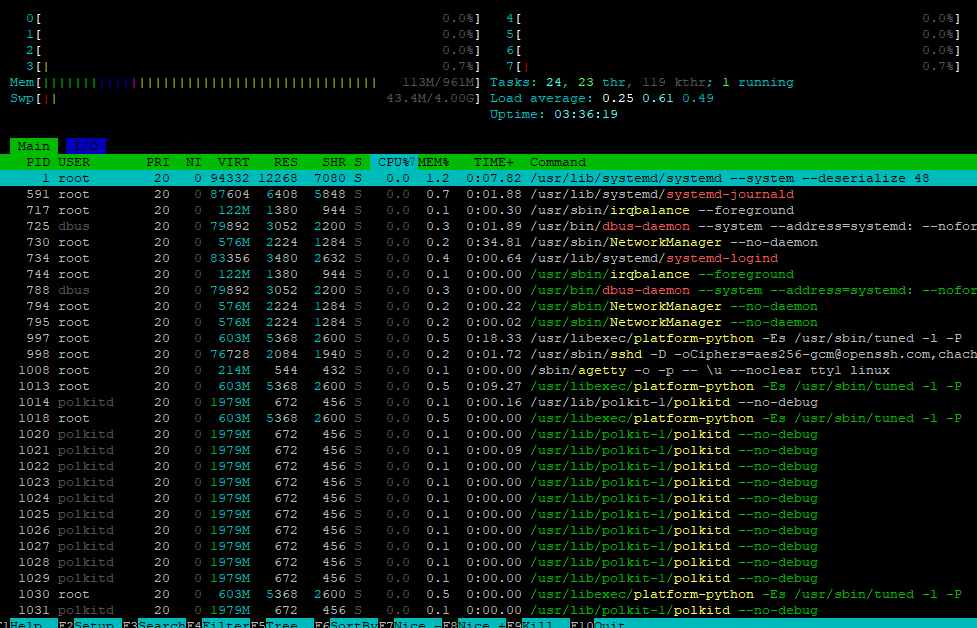Select tuned thread PID 1030

[x=488, y=594]
